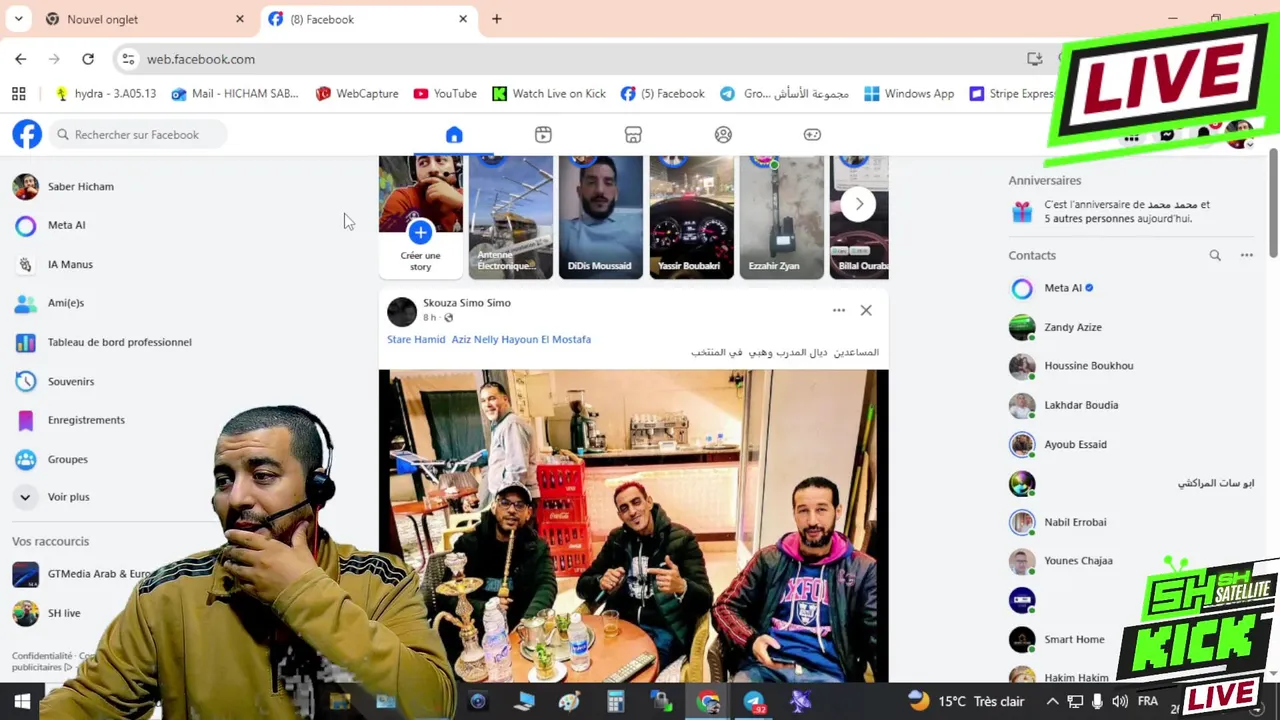Viewport: 1280px width, 720px height.
Task: Open the Marketplace tab icon
Action: (x=633, y=134)
